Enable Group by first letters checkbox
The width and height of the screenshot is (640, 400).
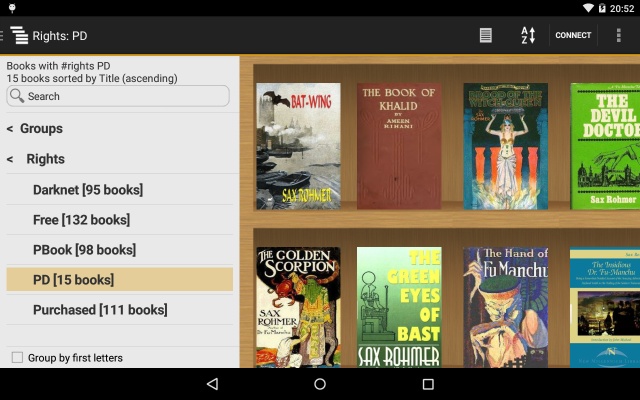pos(17,358)
